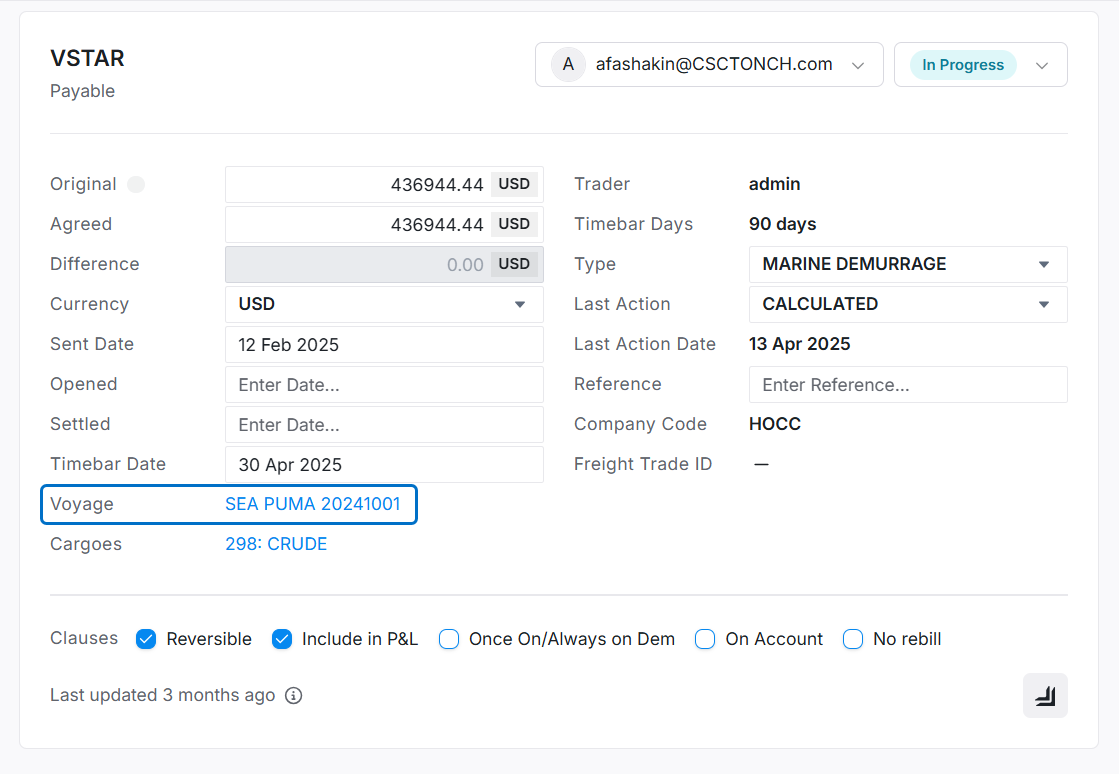
Task: Click the Agreed amount input field
Action: coord(360,225)
